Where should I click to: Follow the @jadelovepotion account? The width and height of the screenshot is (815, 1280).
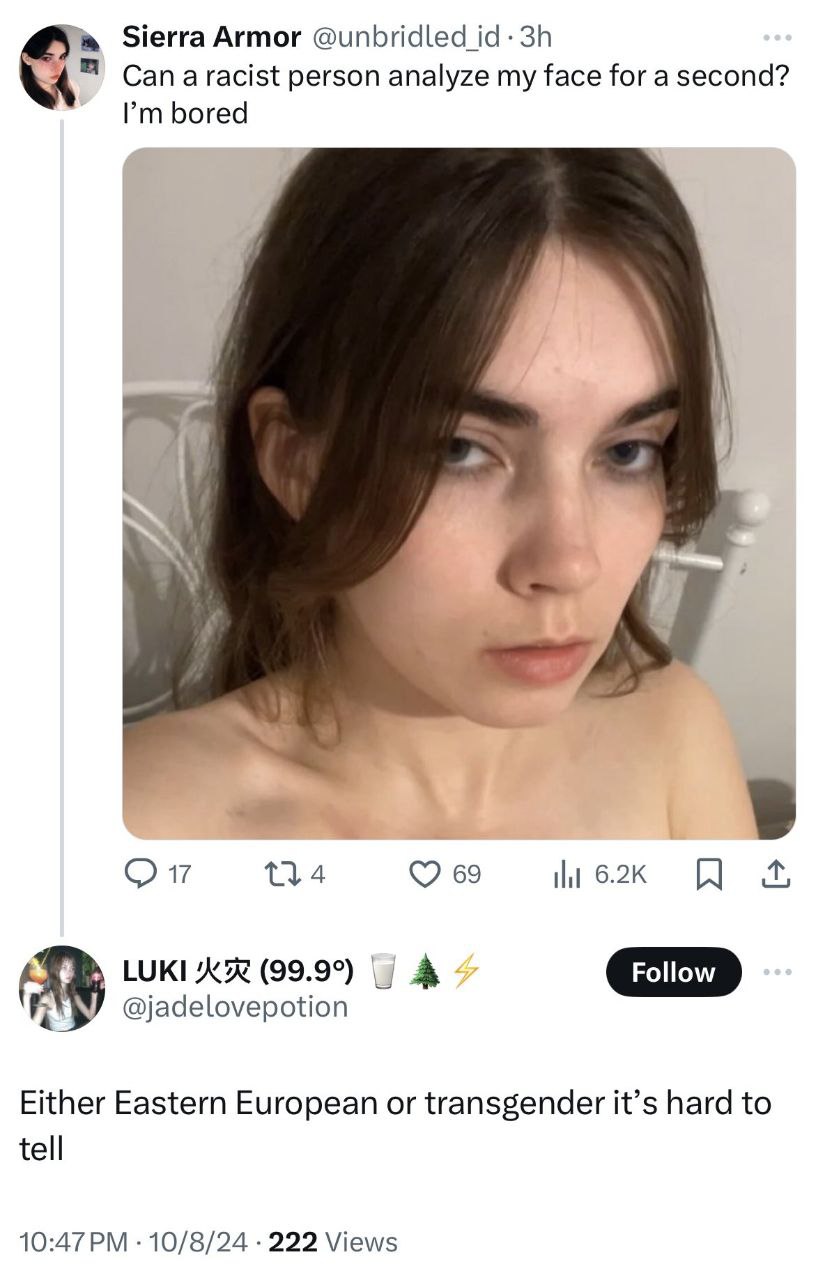point(673,972)
